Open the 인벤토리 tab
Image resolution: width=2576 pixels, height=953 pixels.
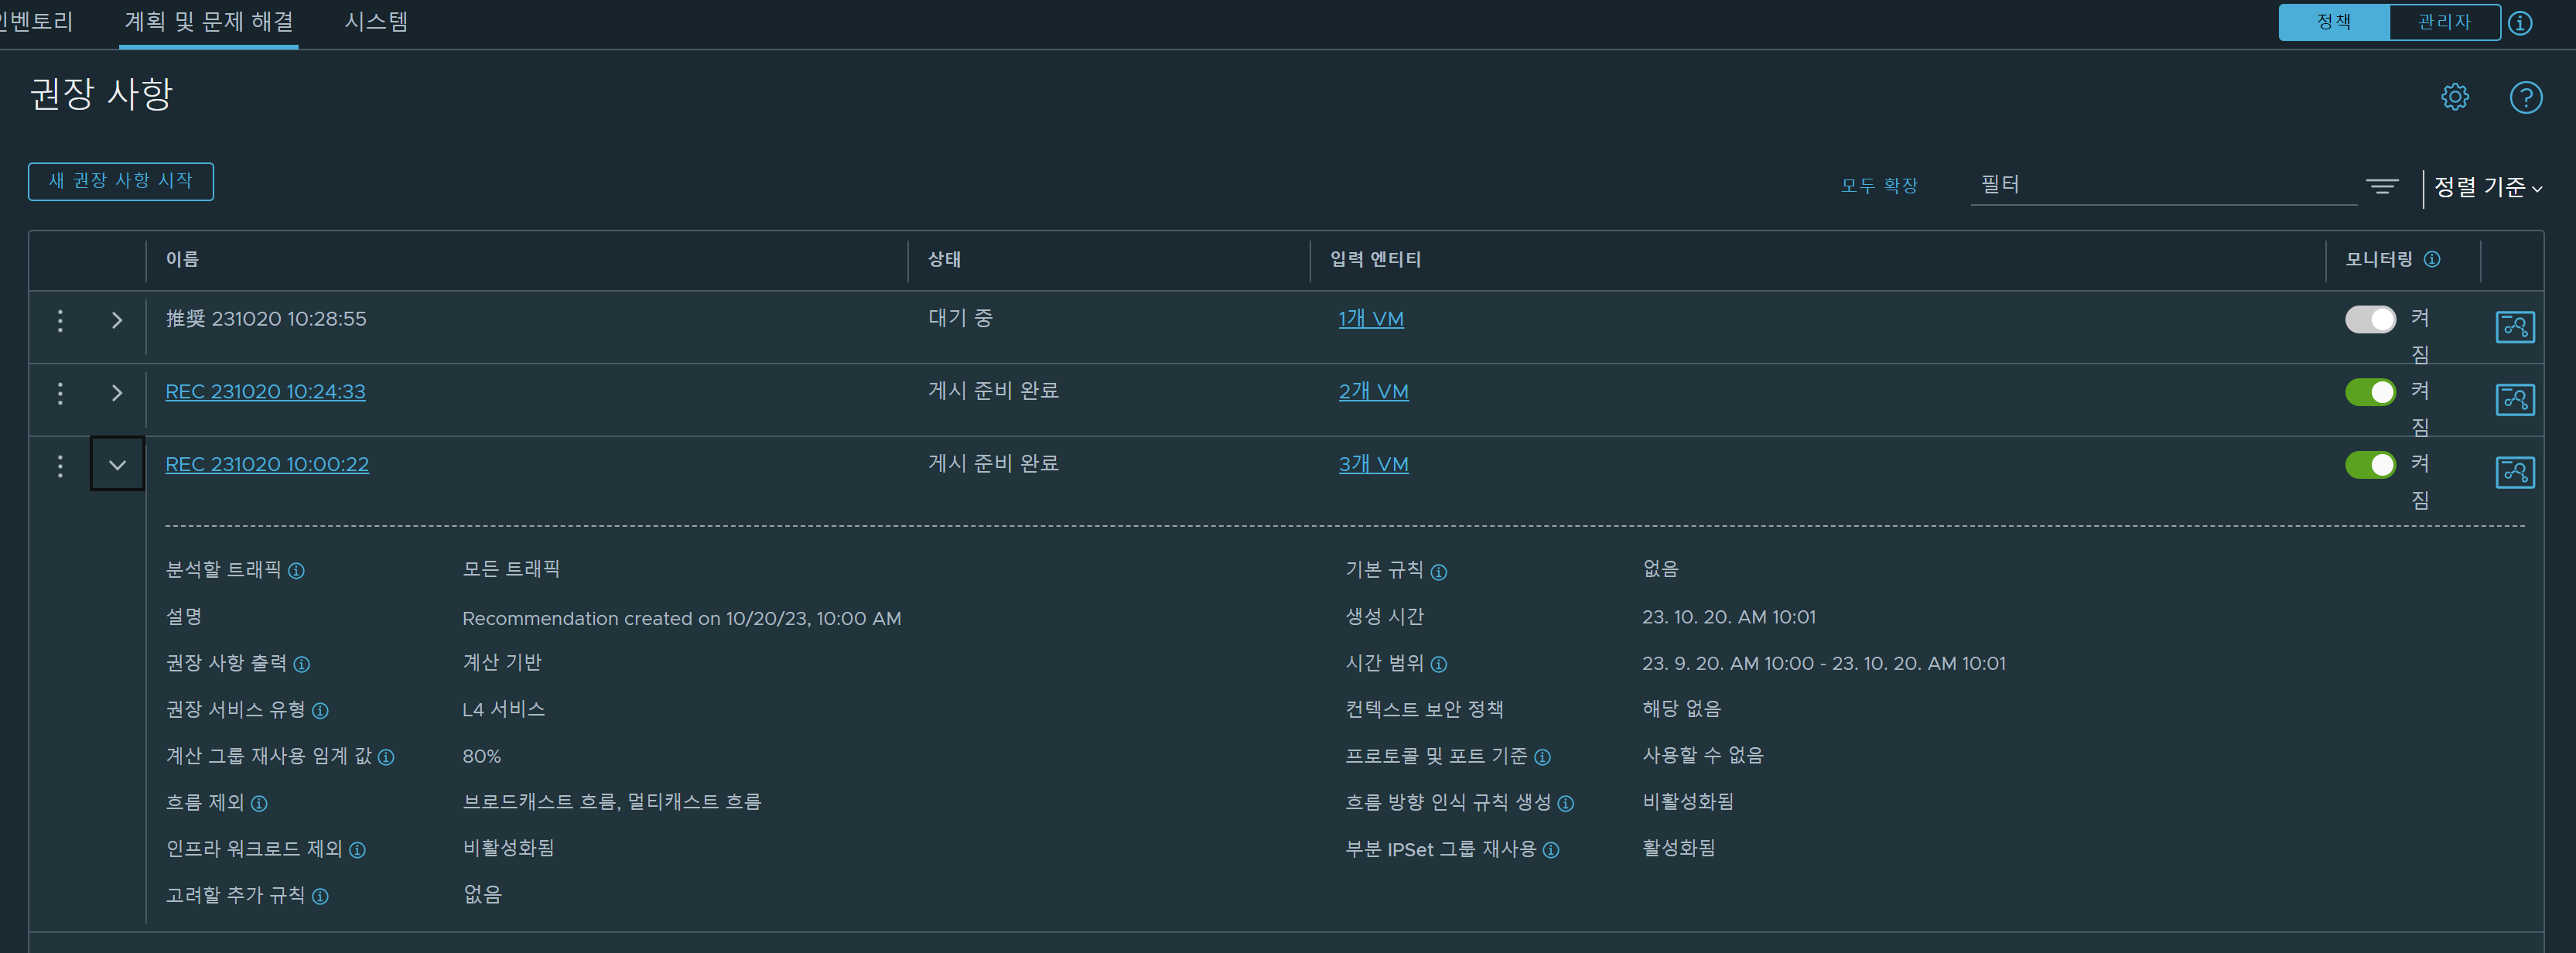pyautogui.click(x=37, y=21)
